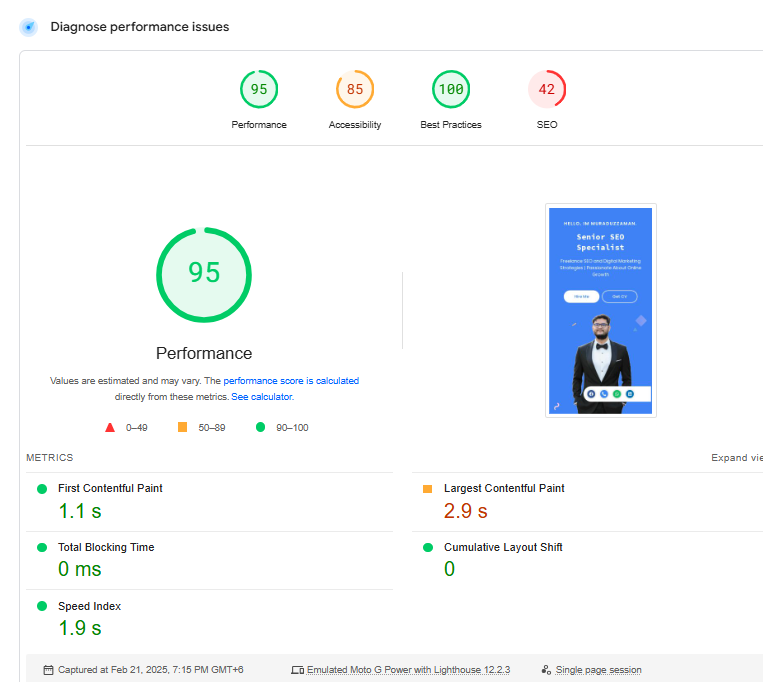Screen dimensions: 763x682
Task: Click the Accessibility score gauge 85
Action: [x=355, y=89]
